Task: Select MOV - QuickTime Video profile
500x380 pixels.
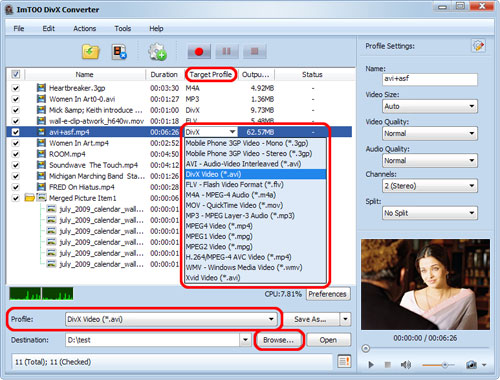Action: click(255, 205)
